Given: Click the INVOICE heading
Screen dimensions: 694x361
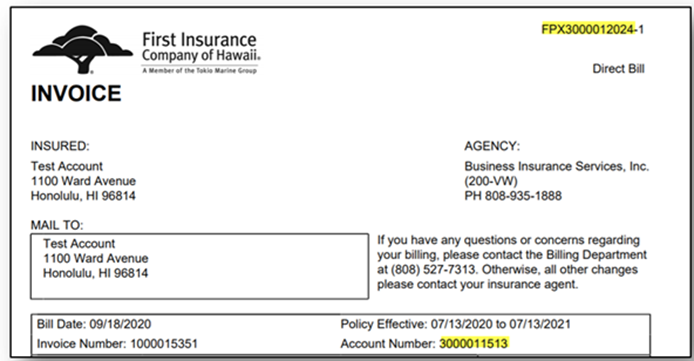Looking at the screenshot, I should click(76, 93).
